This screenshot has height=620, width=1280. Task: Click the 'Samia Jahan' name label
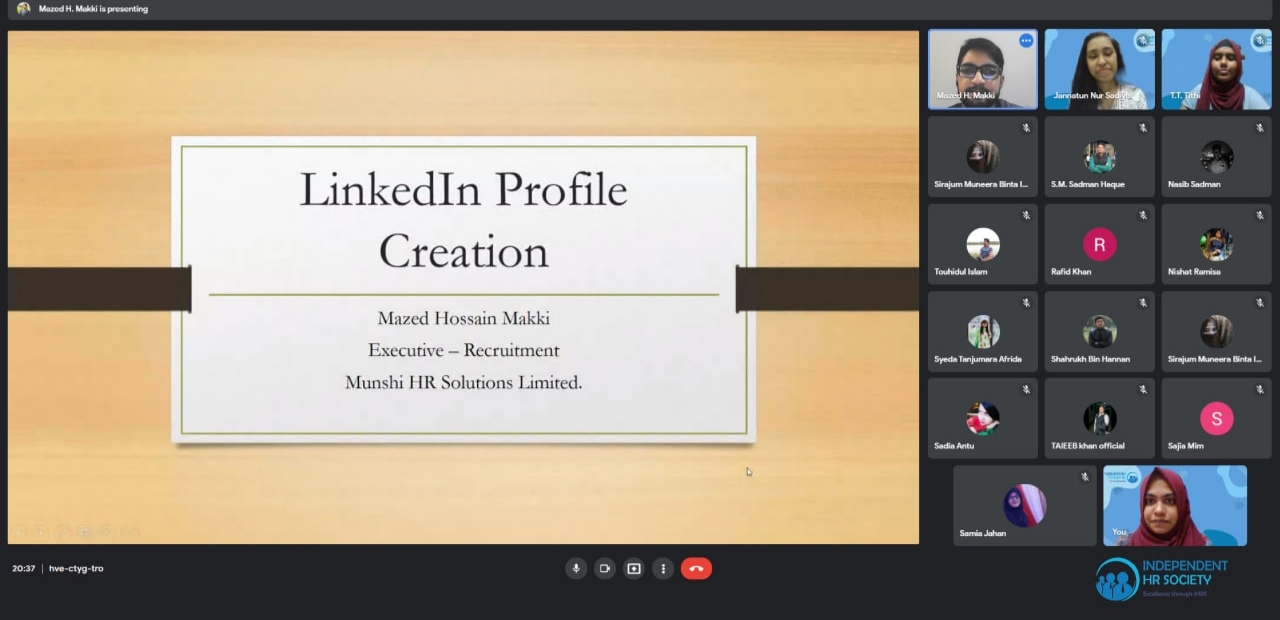tap(983, 533)
